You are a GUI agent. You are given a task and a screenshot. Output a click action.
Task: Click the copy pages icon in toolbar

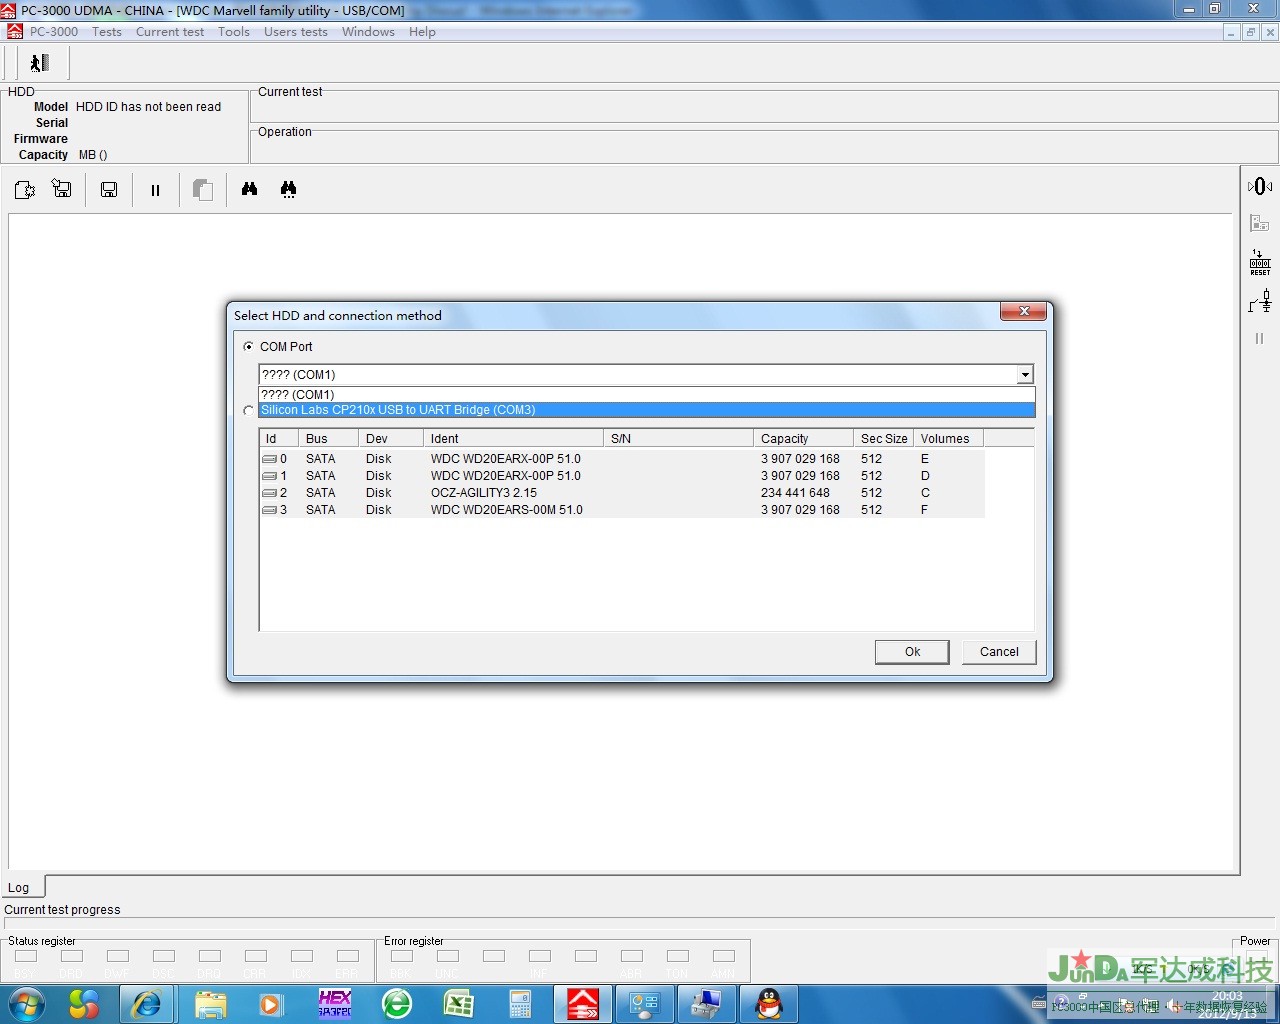point(203,189)
